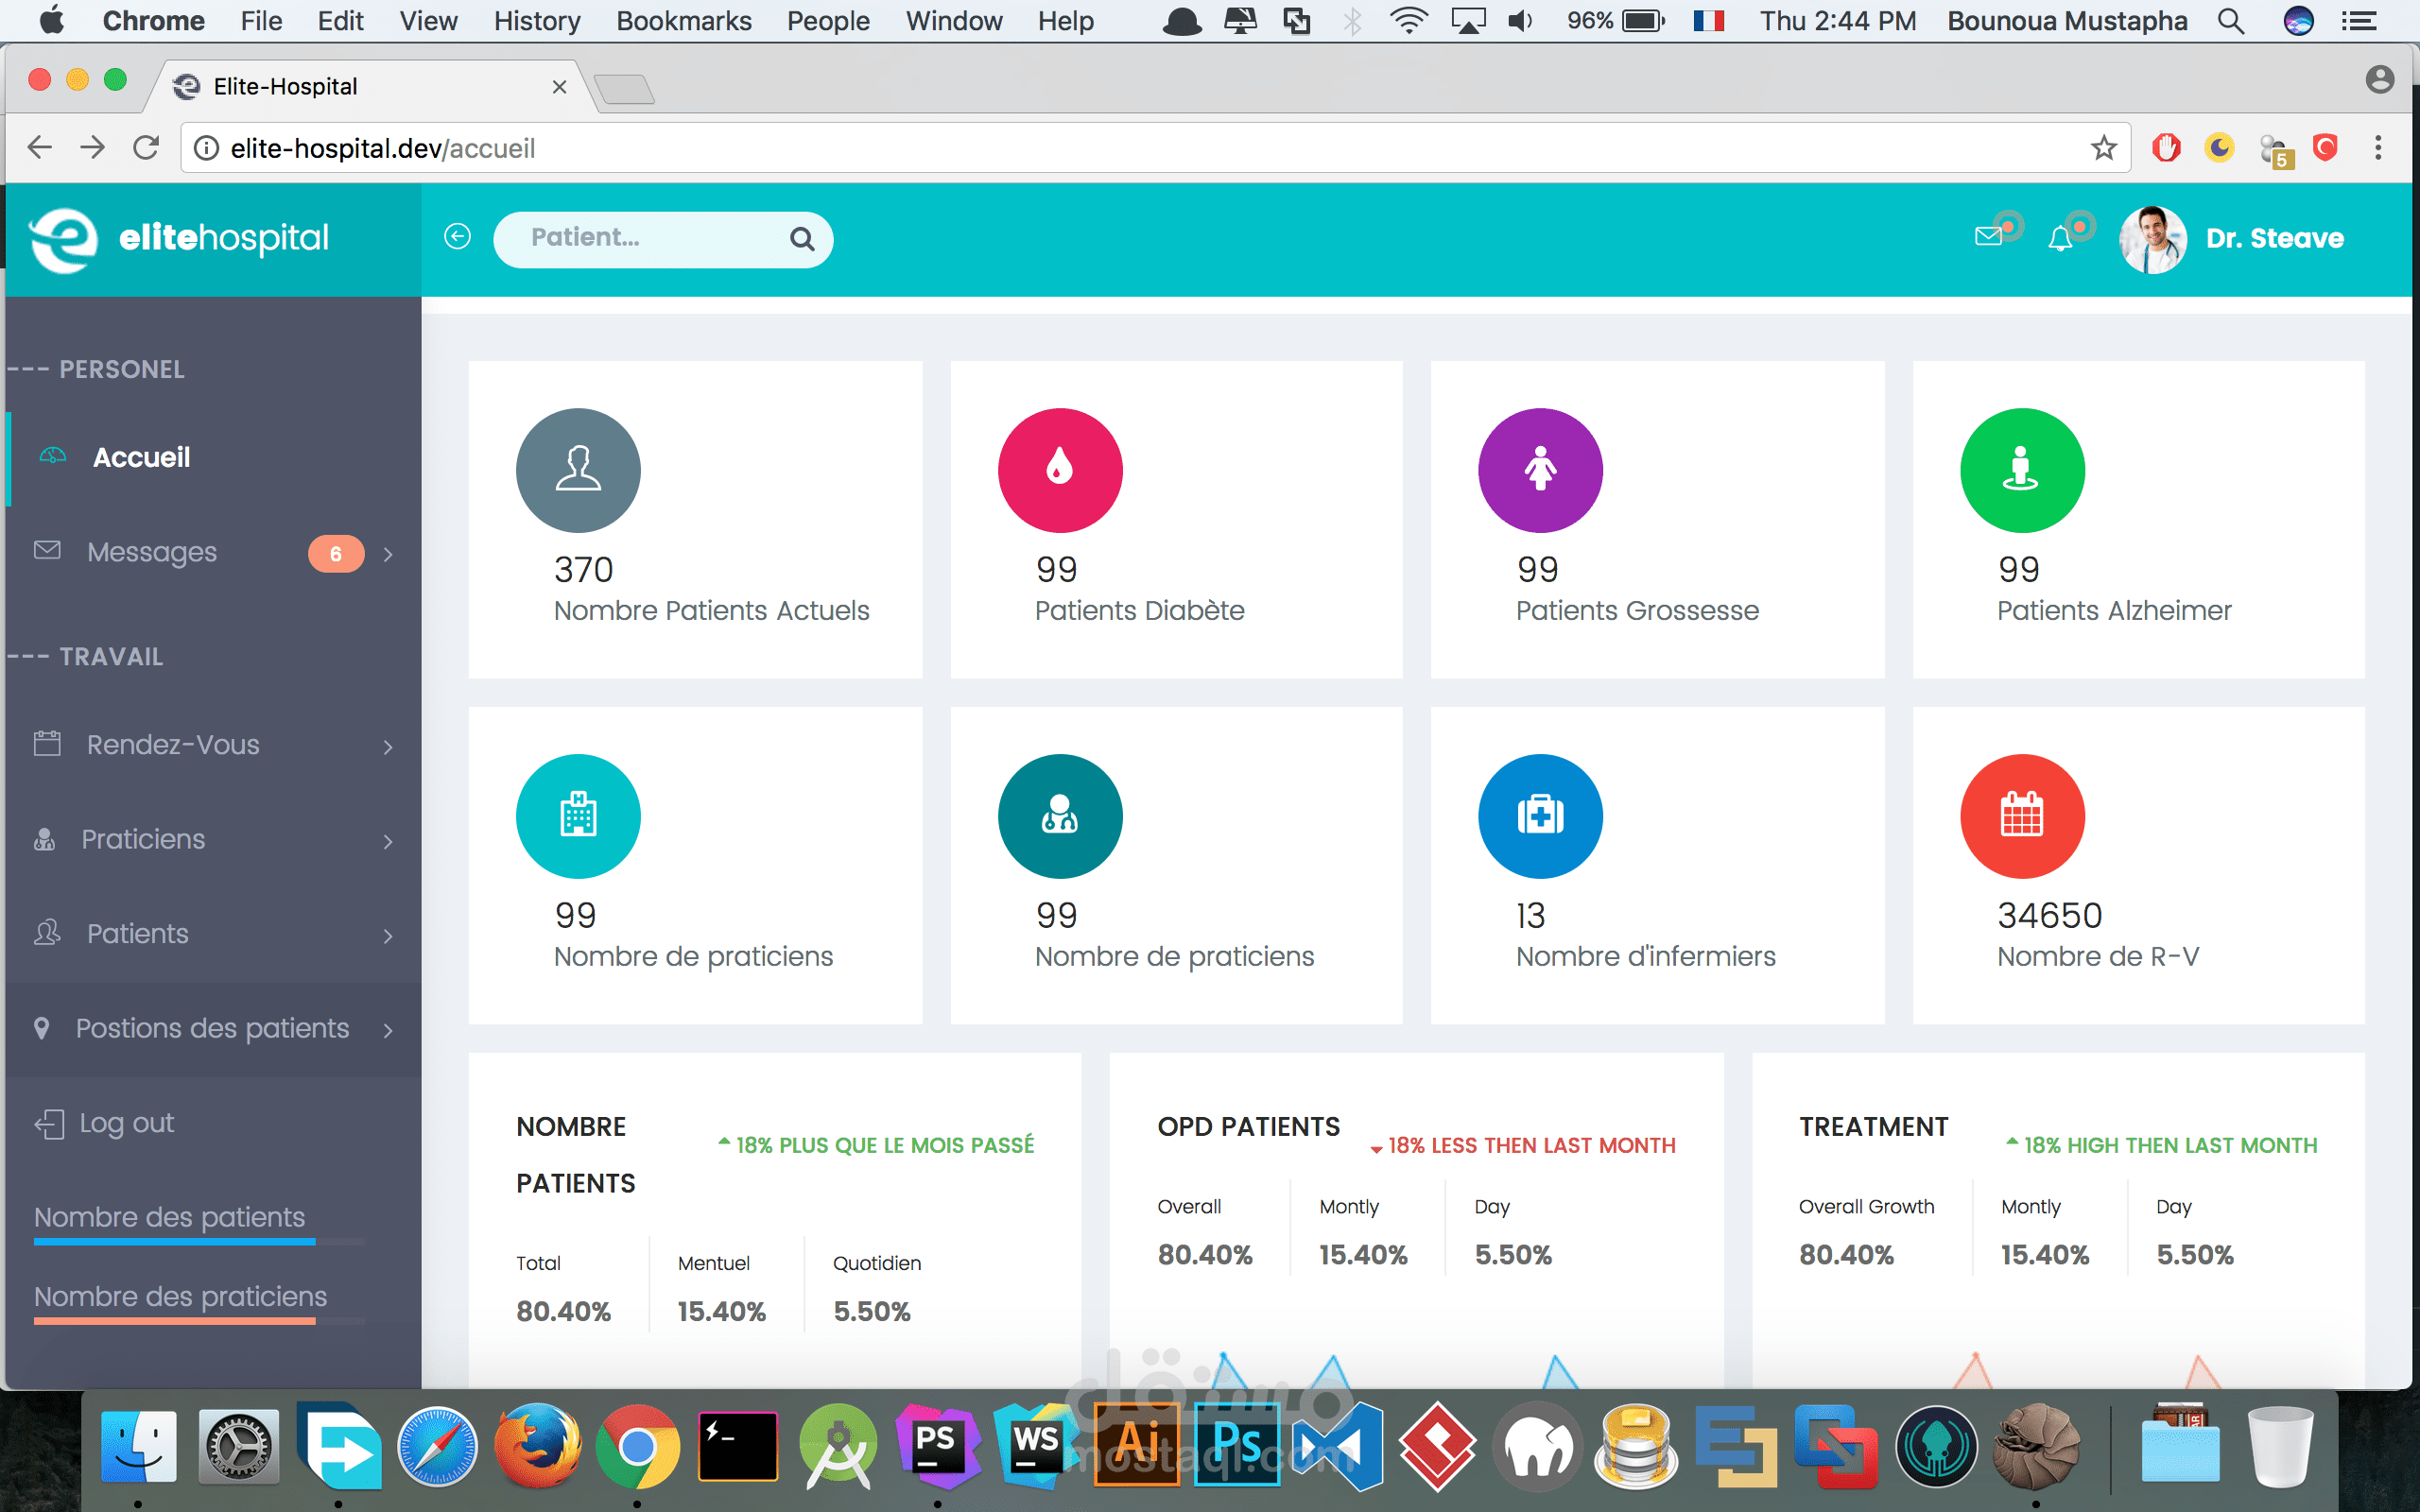The height and width of the screenshot is (1512, 2420).
Task: Click the search magnifier icon
Action: [x=801, y=239]
